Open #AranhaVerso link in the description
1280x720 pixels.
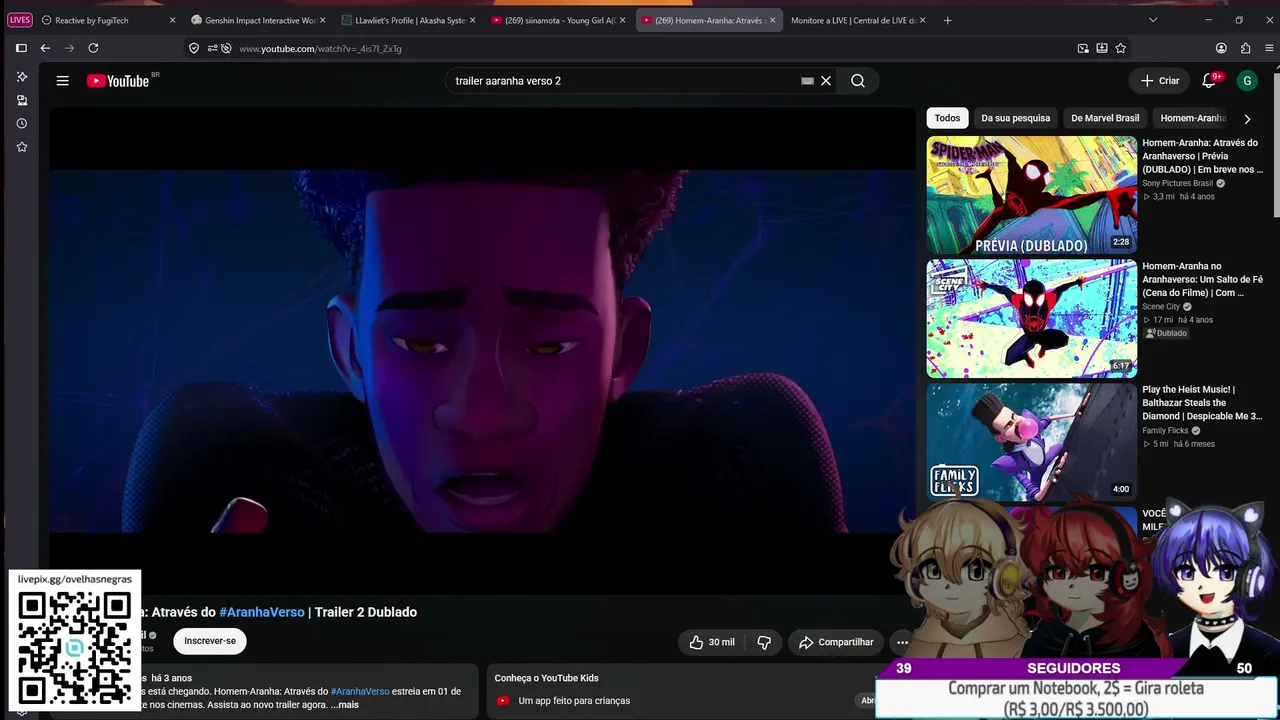tap(360, 691)
